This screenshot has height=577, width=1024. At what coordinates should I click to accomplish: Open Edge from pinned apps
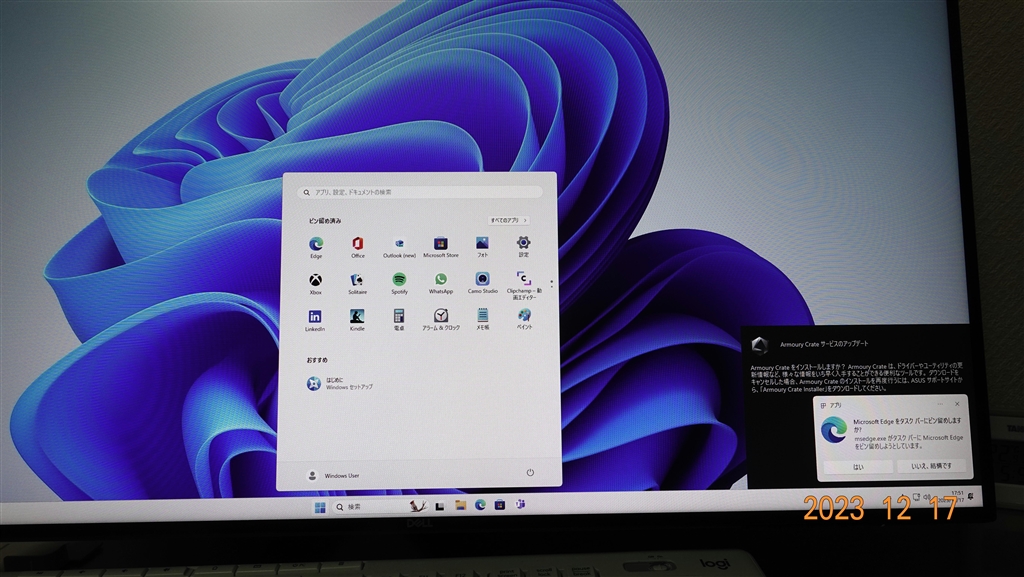(316, 247)
